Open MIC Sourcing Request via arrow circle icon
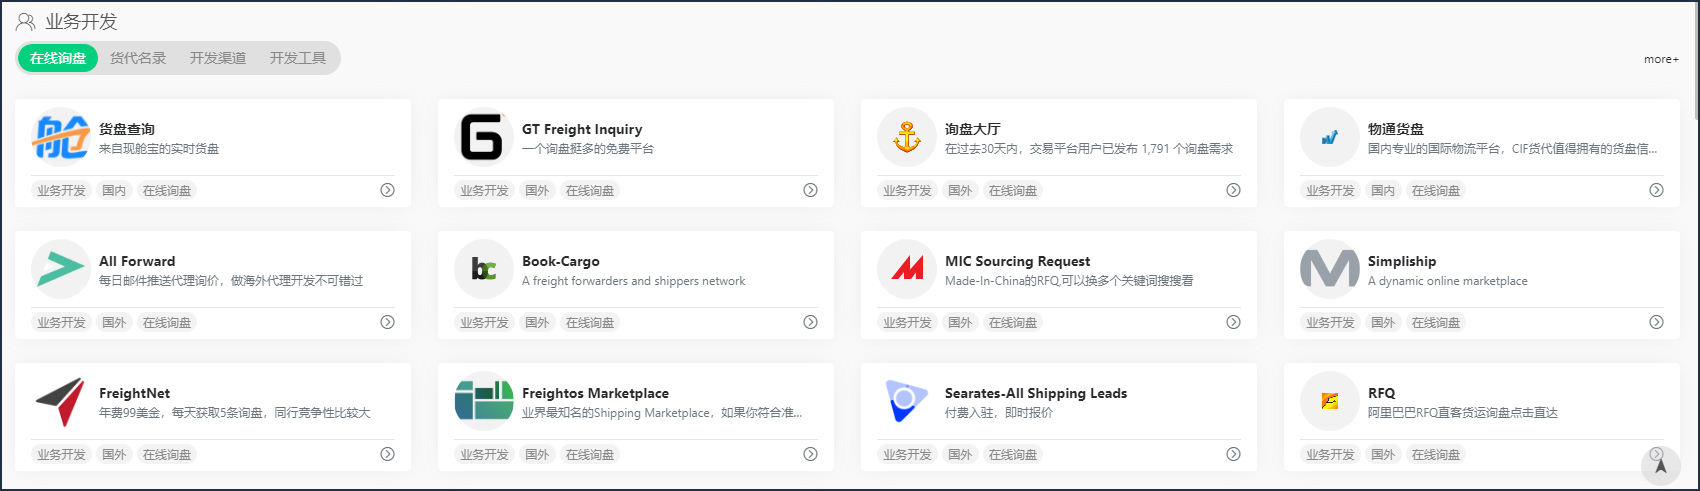 [1233, 322]
